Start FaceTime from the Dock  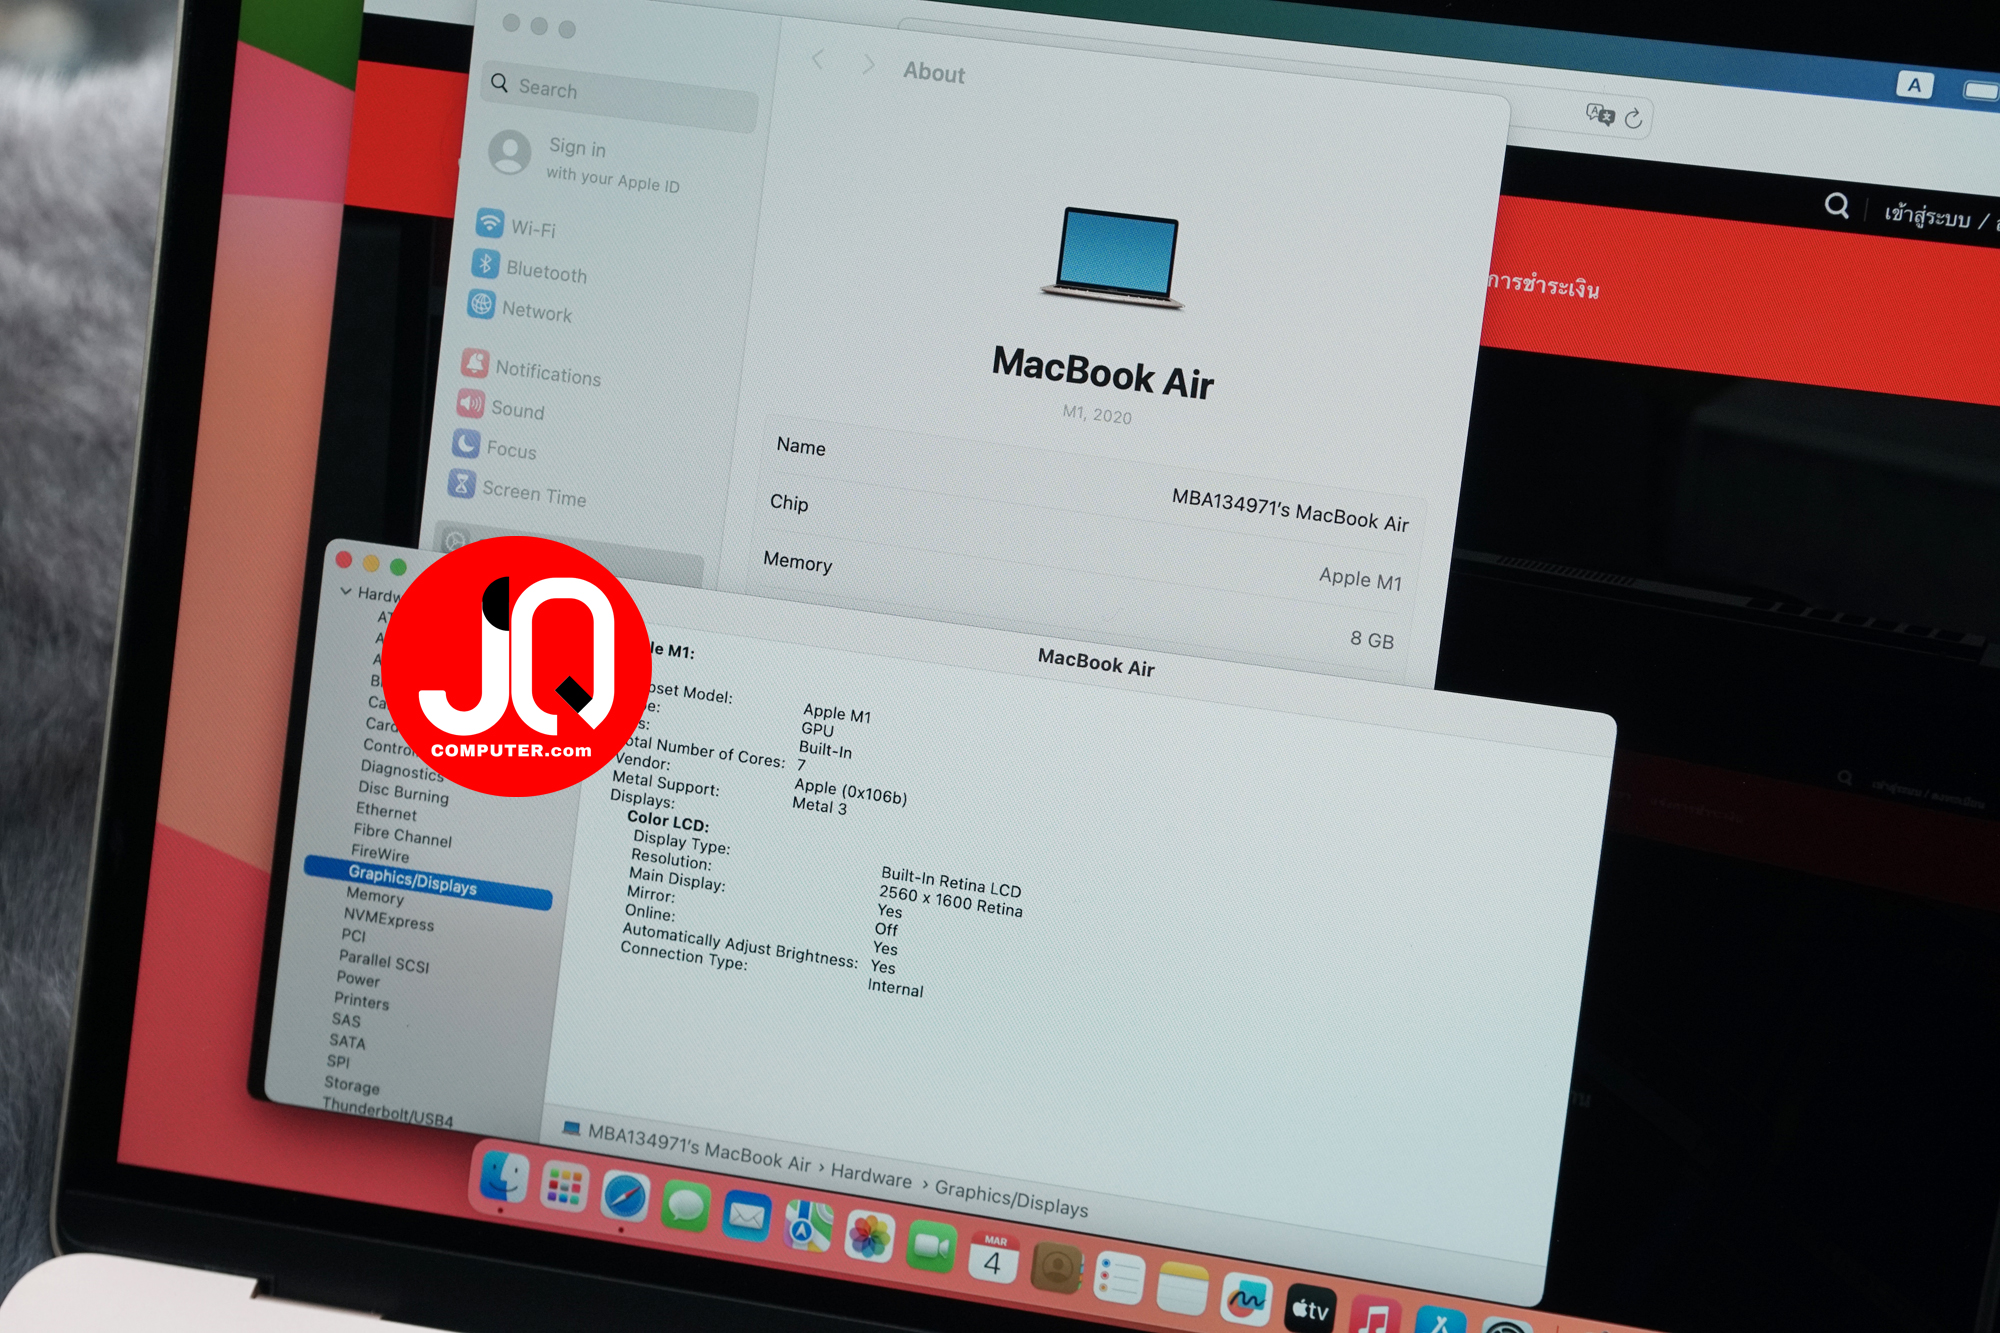[932, 1247]
